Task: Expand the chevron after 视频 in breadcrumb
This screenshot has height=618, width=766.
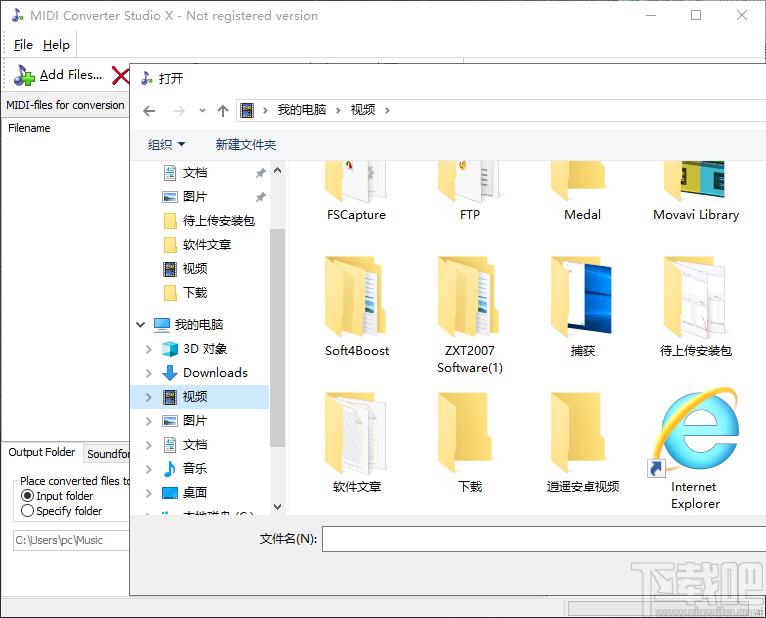Action: [387, 110]
